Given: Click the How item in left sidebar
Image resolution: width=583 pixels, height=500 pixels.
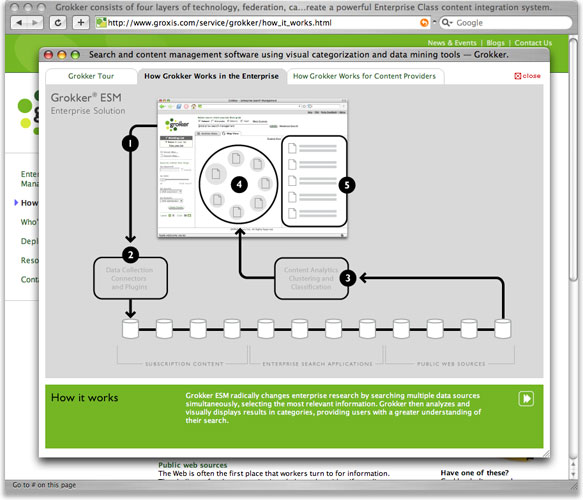Looking at the screenshot, I should pos(29,203).
